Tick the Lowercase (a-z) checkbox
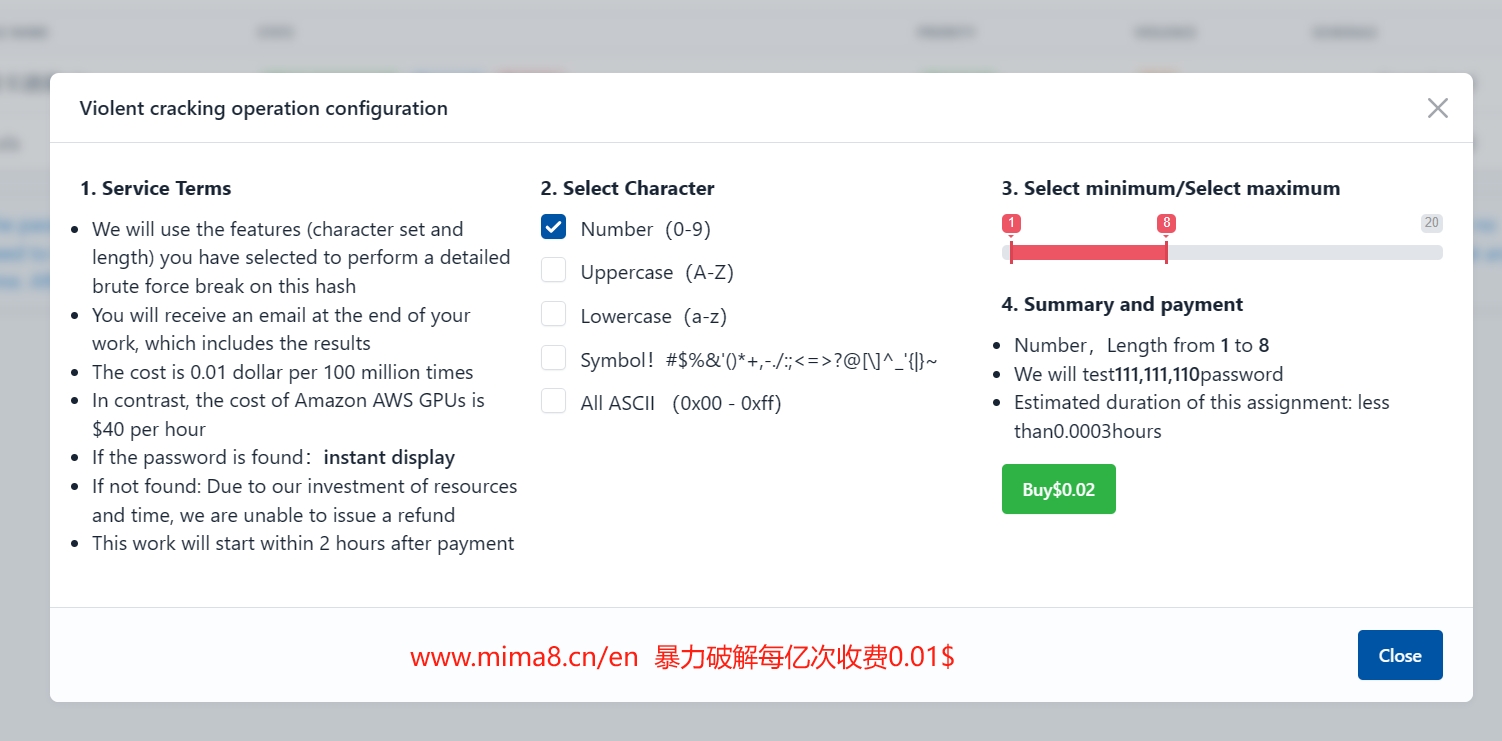The height and width of the screenshot is (741, 1502). coord(554,315)
